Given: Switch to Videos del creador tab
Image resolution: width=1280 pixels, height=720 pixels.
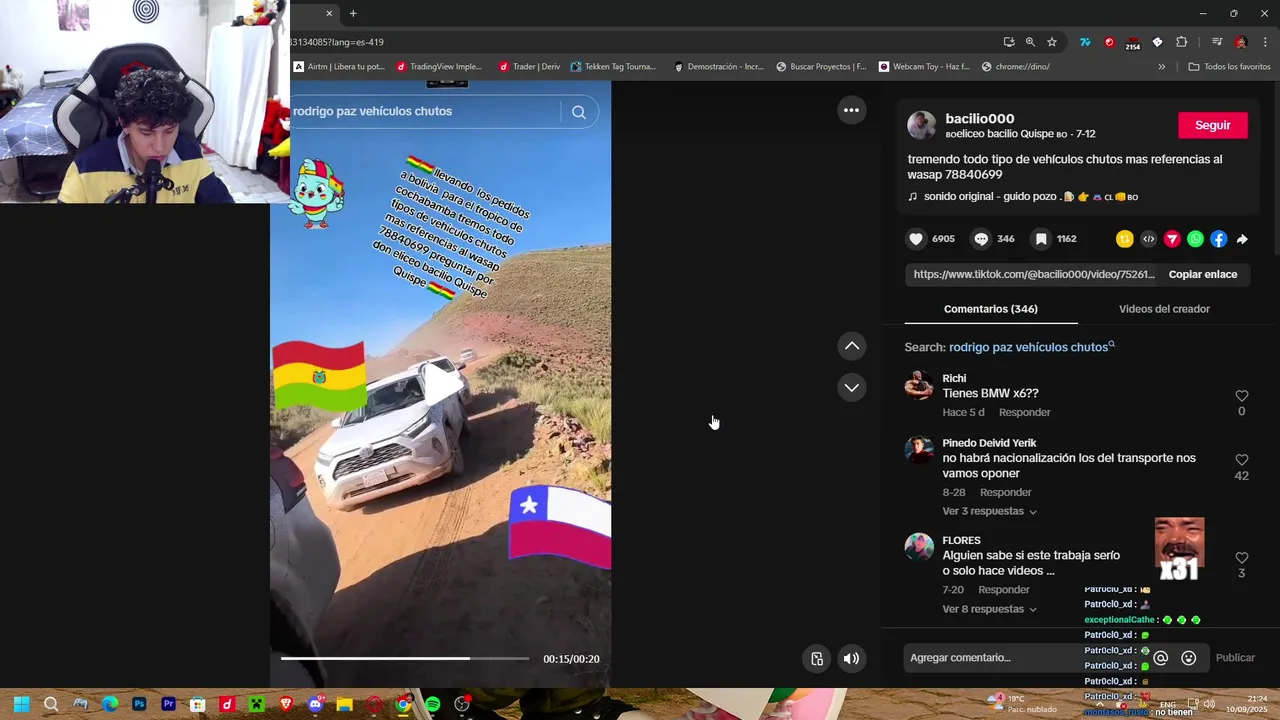Looking at the screenshot, I should 1164,309.
